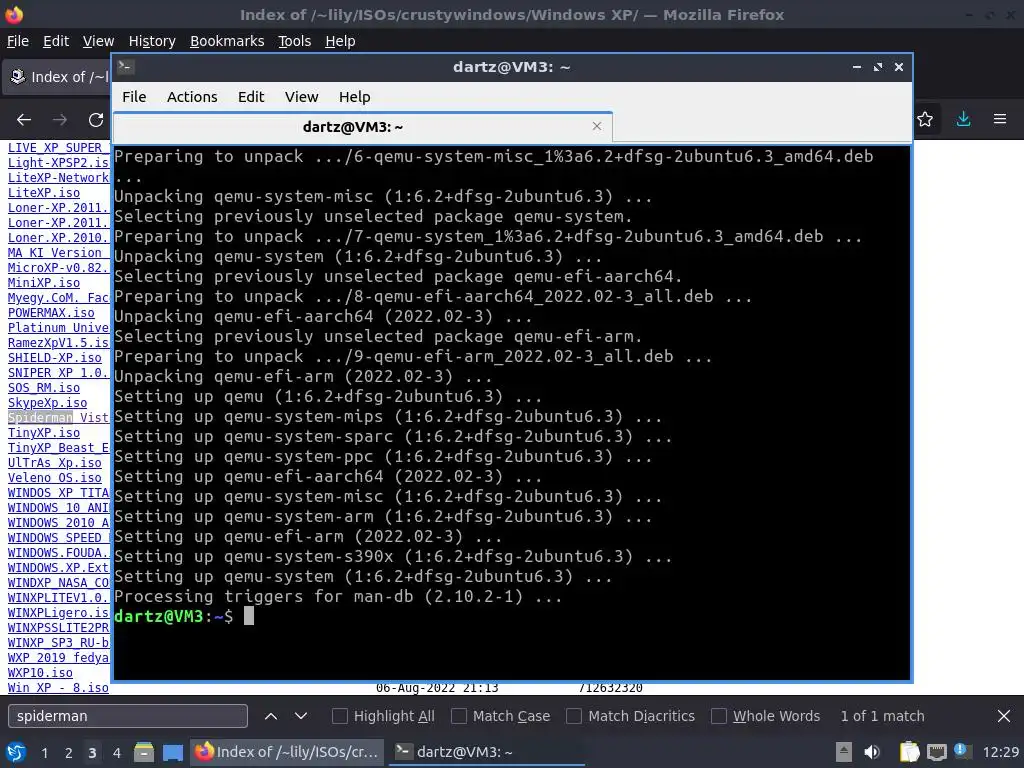1024x768 pixels.
Task: Activate dartz@VM3 terminal from taskbar
Action: tap(487, 752)
